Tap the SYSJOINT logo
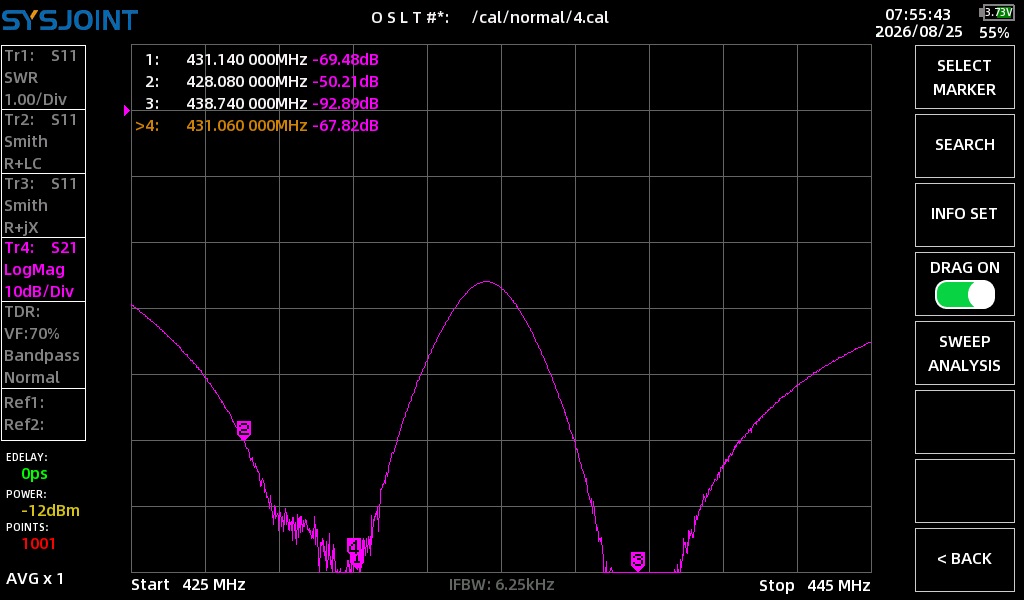The height and width of the screenshot is (600, 1024). [69, 20]
